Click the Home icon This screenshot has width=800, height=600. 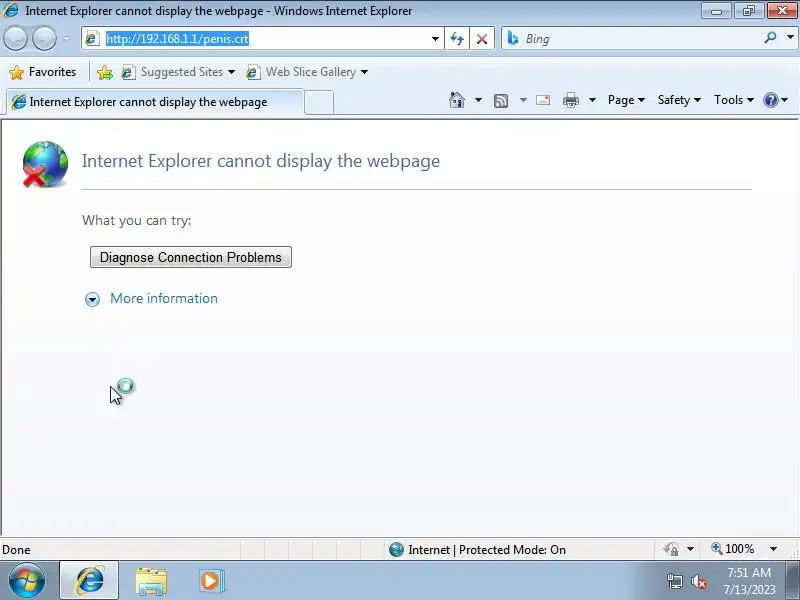click(457, 100)
